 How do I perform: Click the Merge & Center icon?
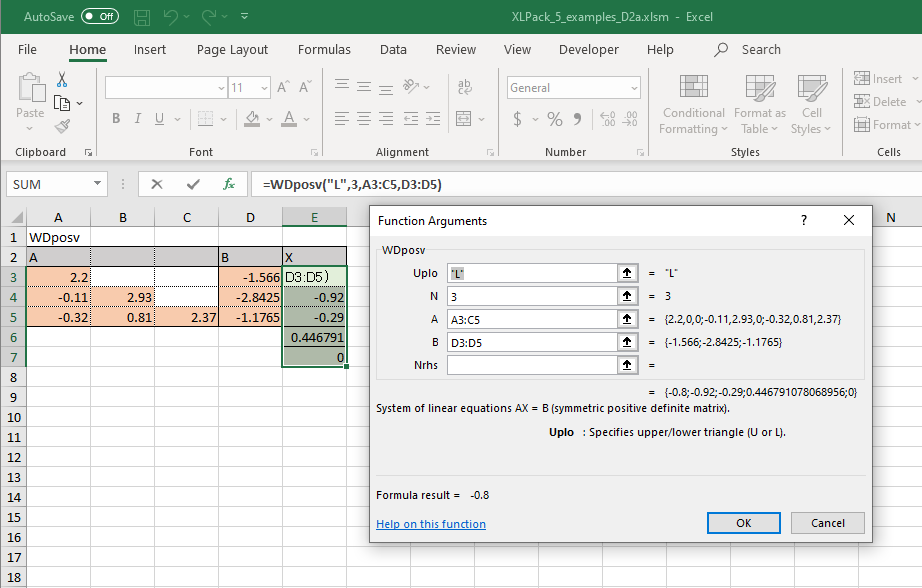463,119
